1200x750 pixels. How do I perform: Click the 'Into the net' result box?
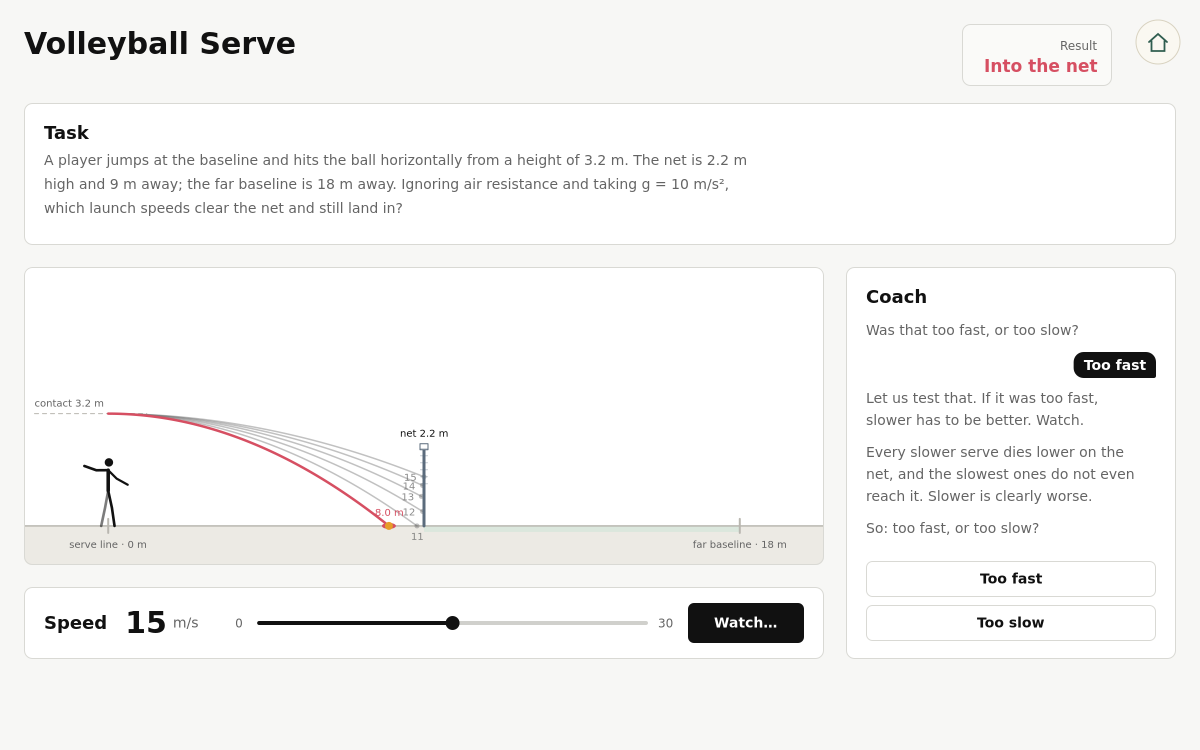point(1037,55)
